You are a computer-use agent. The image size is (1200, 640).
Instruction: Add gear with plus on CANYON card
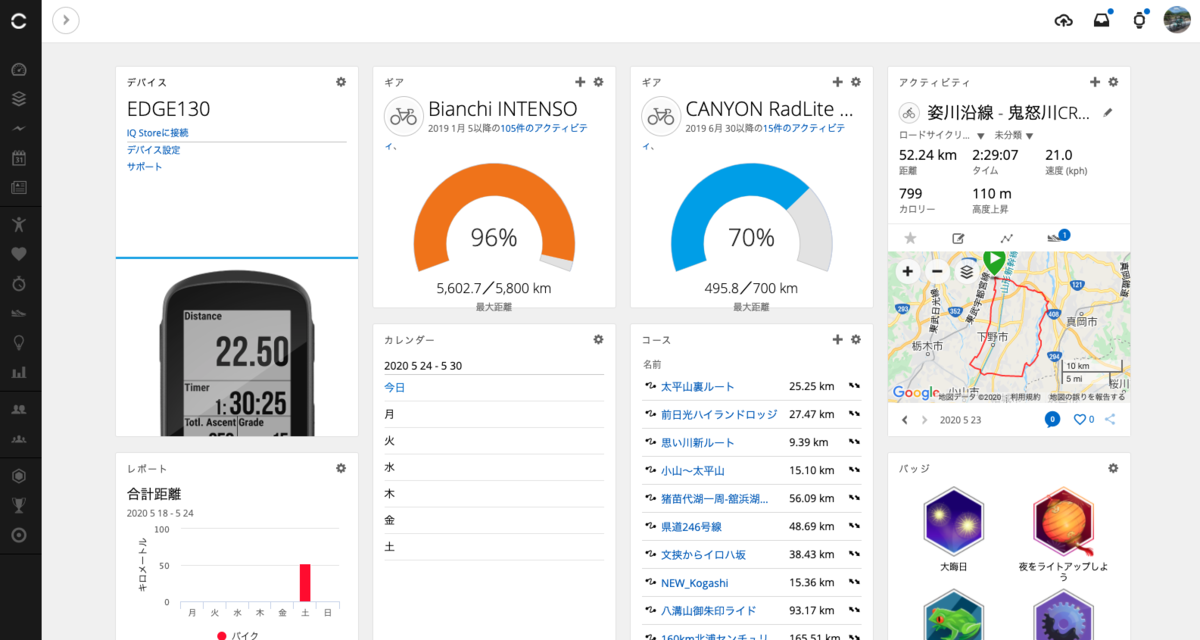coord(837,82)
